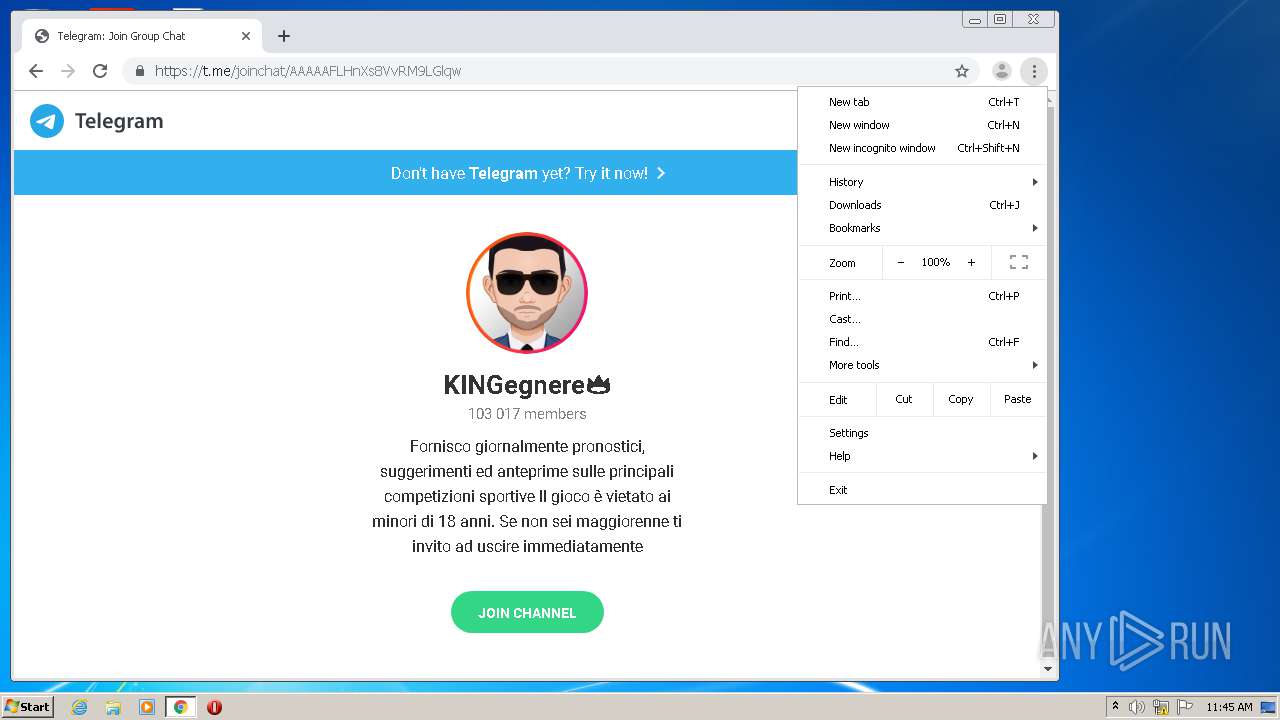The image size is (1280, 720).
Task: Click the 100% zoom level value
Action: [x=936, y=262]
